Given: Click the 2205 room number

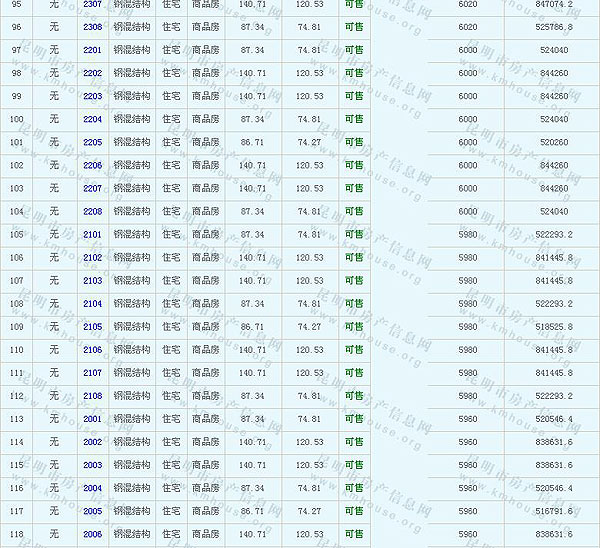Looking at the screenshot, I should (92, 142).
